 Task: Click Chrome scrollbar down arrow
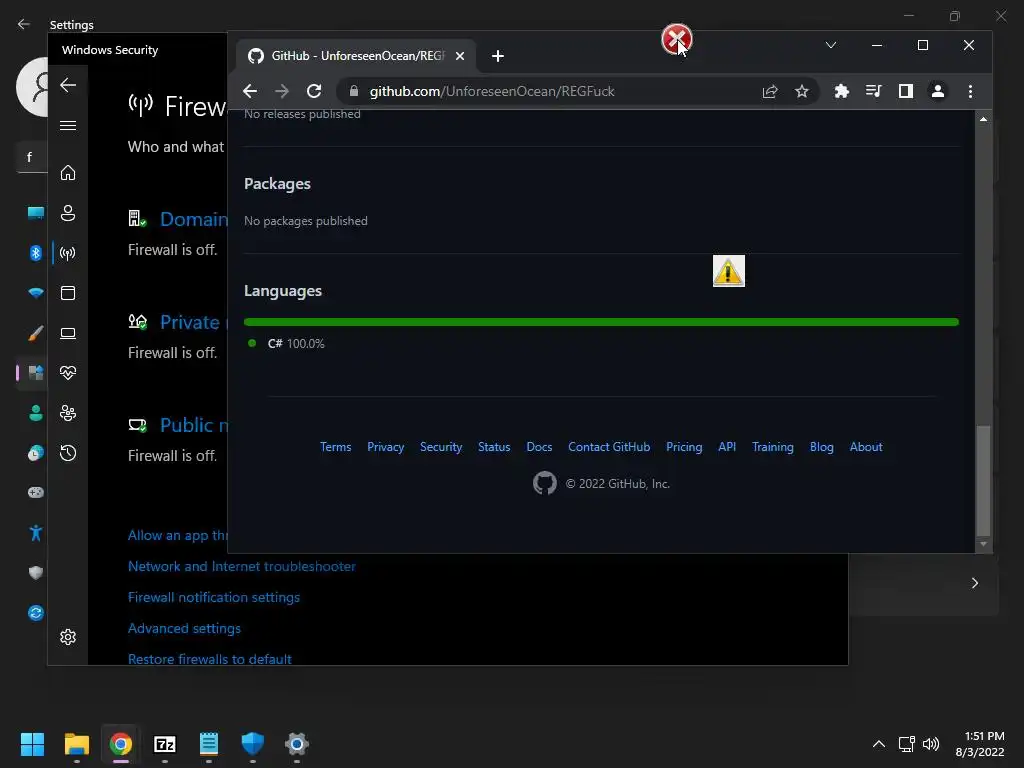pos(983,544)
